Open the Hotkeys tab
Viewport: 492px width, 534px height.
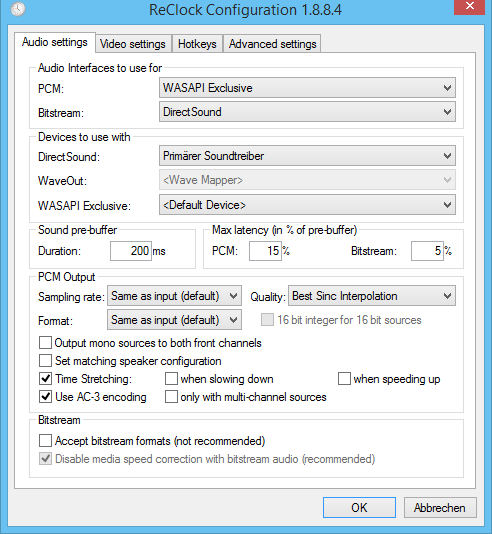(x=197, y=44)
